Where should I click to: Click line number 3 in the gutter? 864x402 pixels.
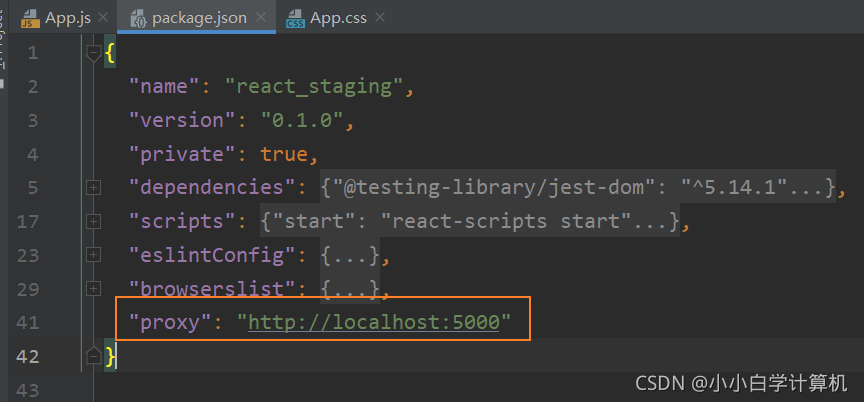33,121
